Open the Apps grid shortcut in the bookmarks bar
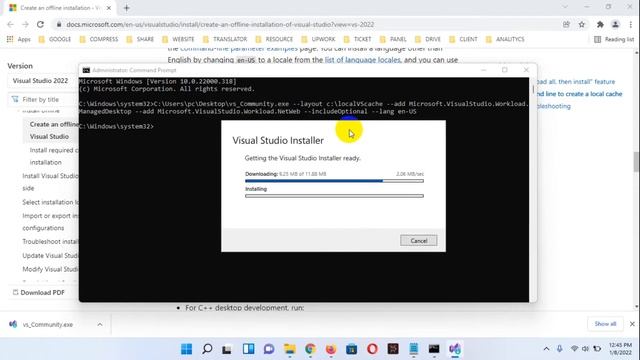 point(18,39)
